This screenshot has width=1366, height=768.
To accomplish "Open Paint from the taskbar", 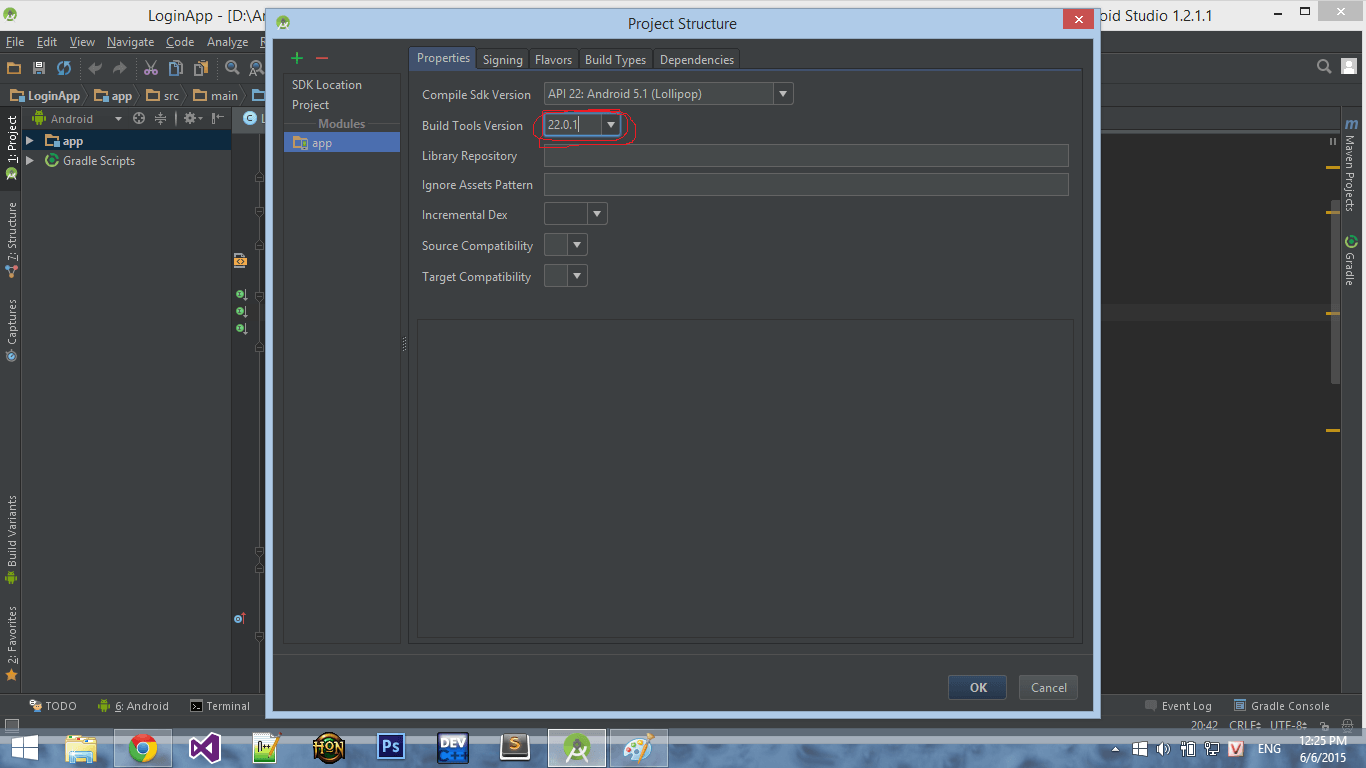I will [638, 748].
